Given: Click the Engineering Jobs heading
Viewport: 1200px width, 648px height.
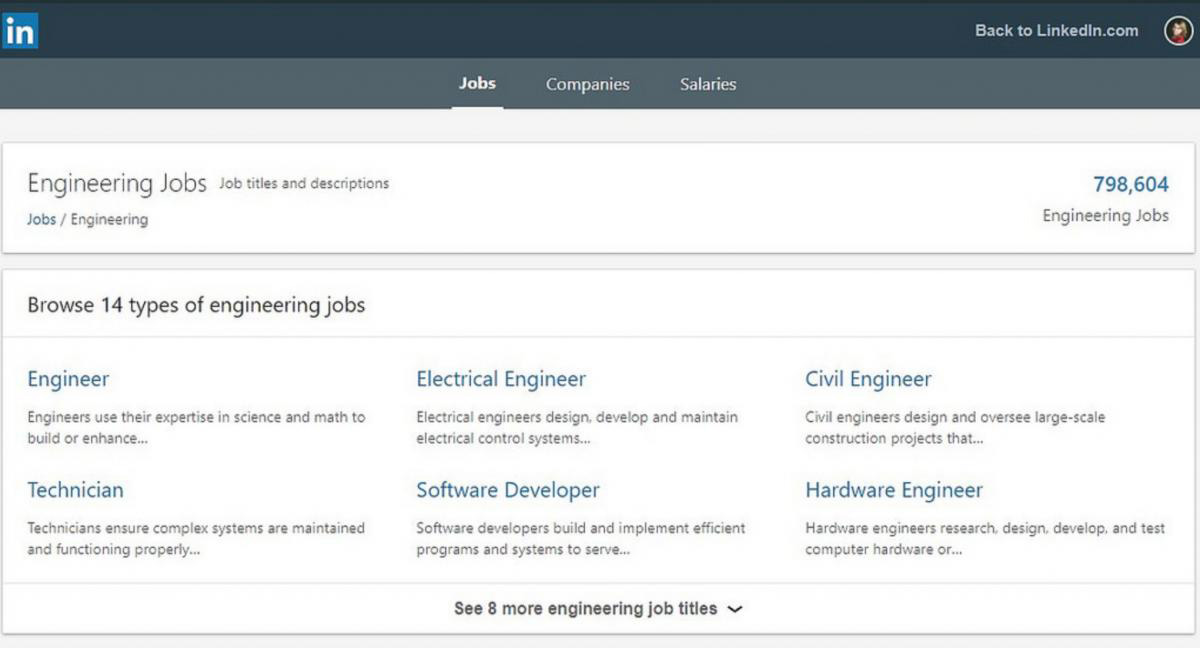Looking at the screenshot, I should 117,184.
